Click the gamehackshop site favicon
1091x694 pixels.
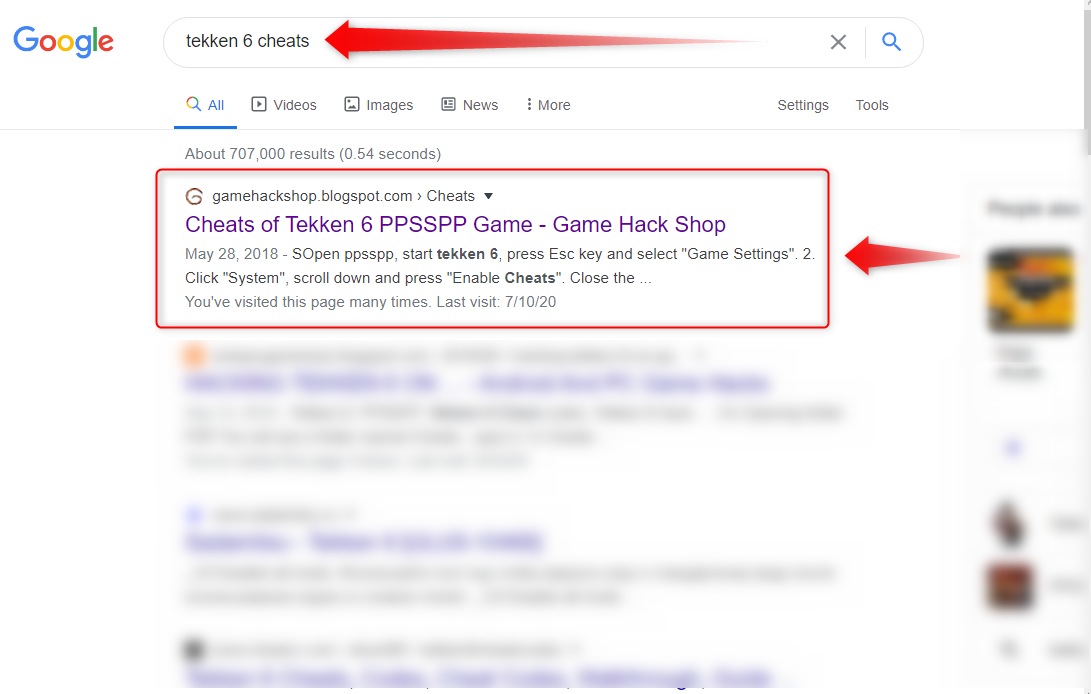tap(194, 195)
